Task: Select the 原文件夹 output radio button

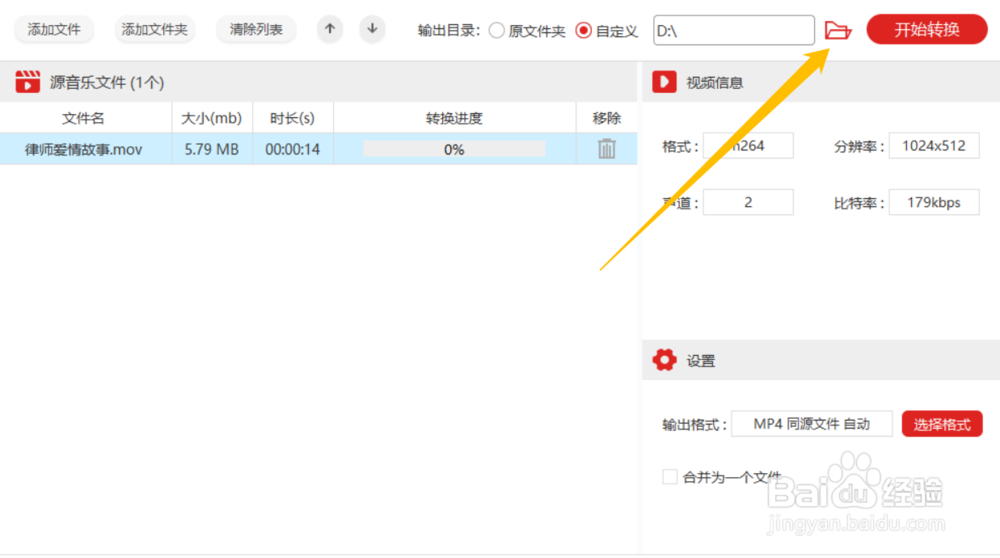Action: [x=497, y=31]
